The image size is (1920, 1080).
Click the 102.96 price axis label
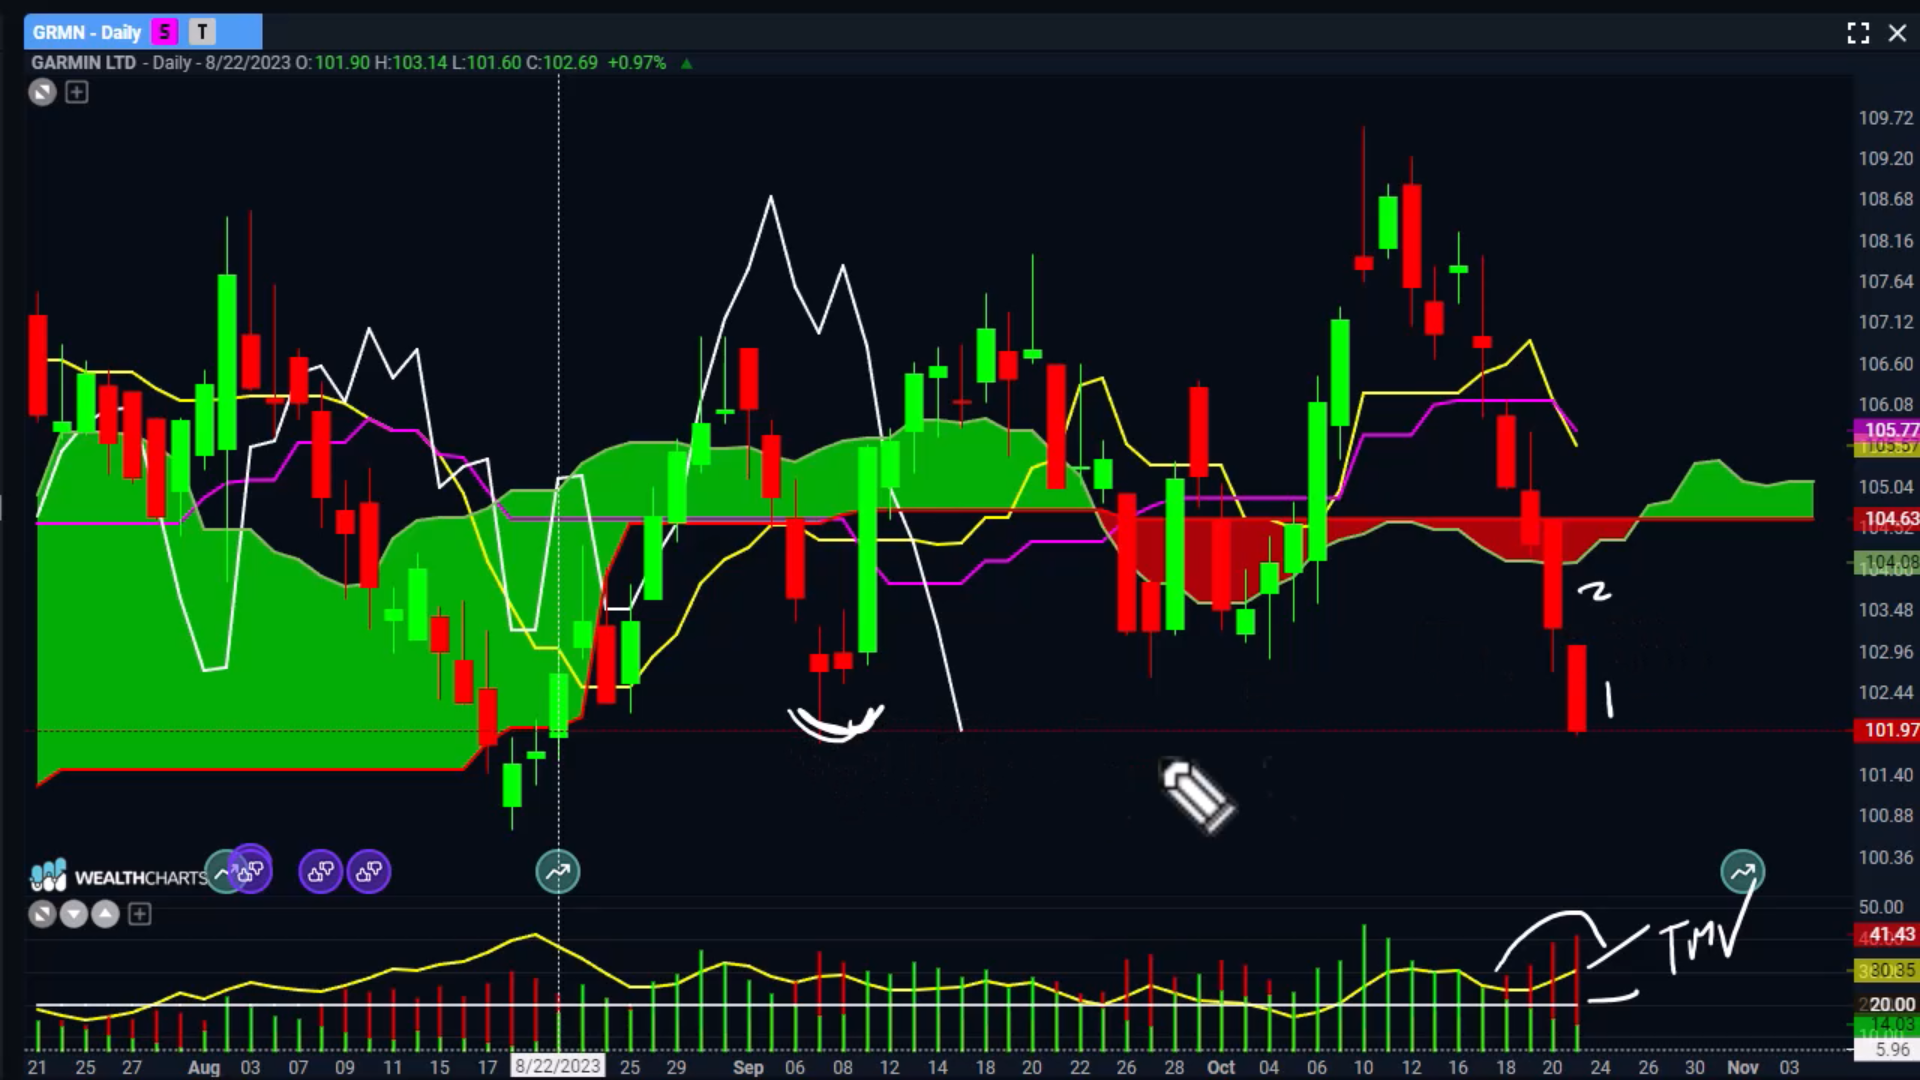[1886, 652]
